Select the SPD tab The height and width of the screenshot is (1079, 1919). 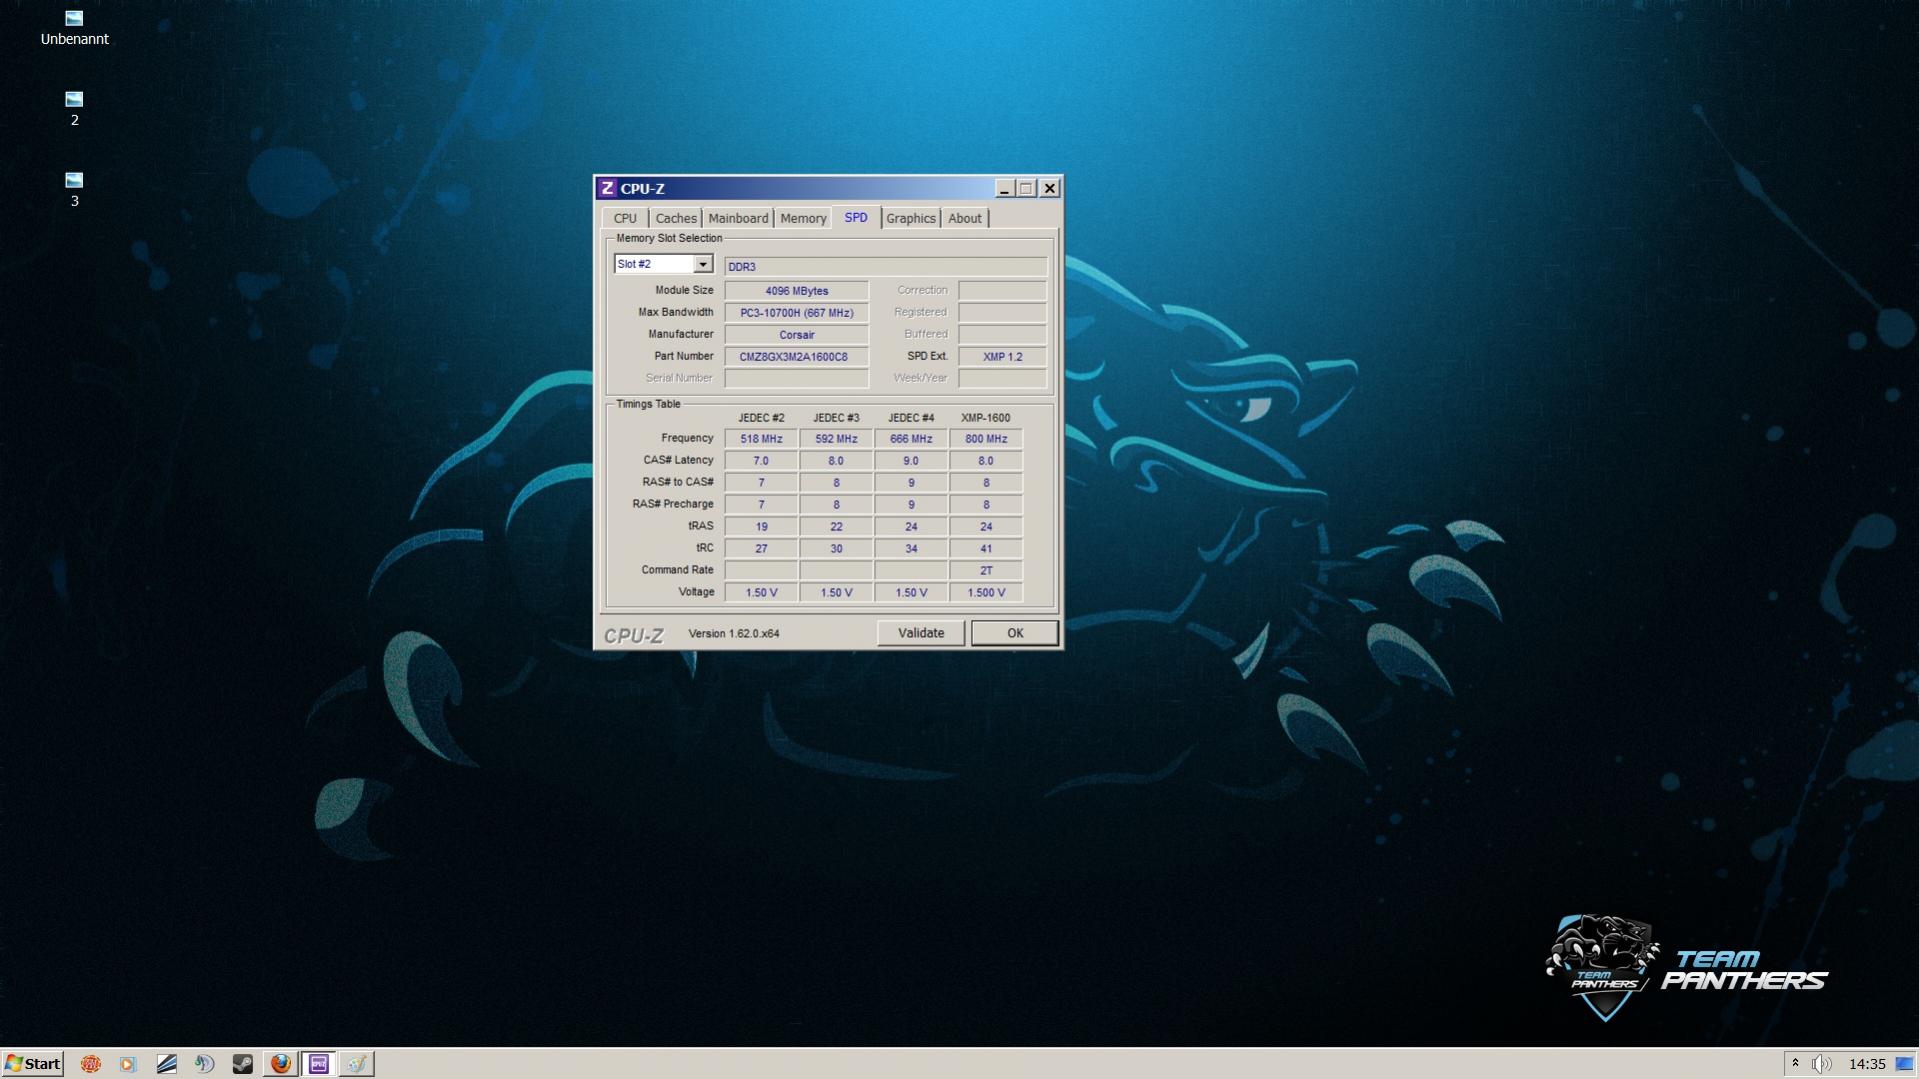point(856,217)
